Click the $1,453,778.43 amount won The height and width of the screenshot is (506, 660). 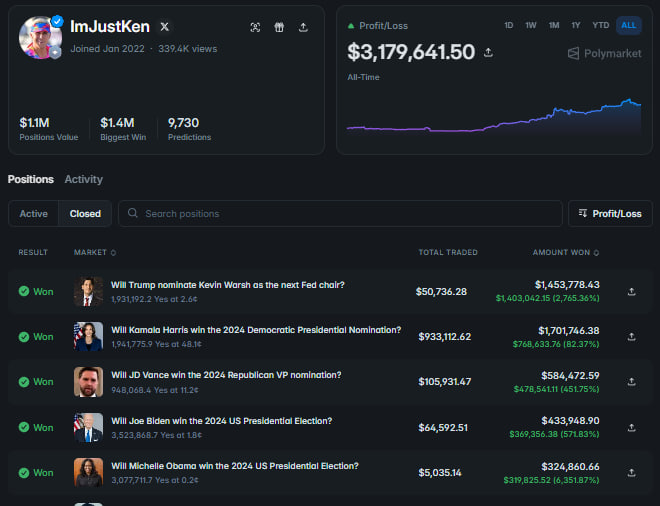tap(567, 285)
